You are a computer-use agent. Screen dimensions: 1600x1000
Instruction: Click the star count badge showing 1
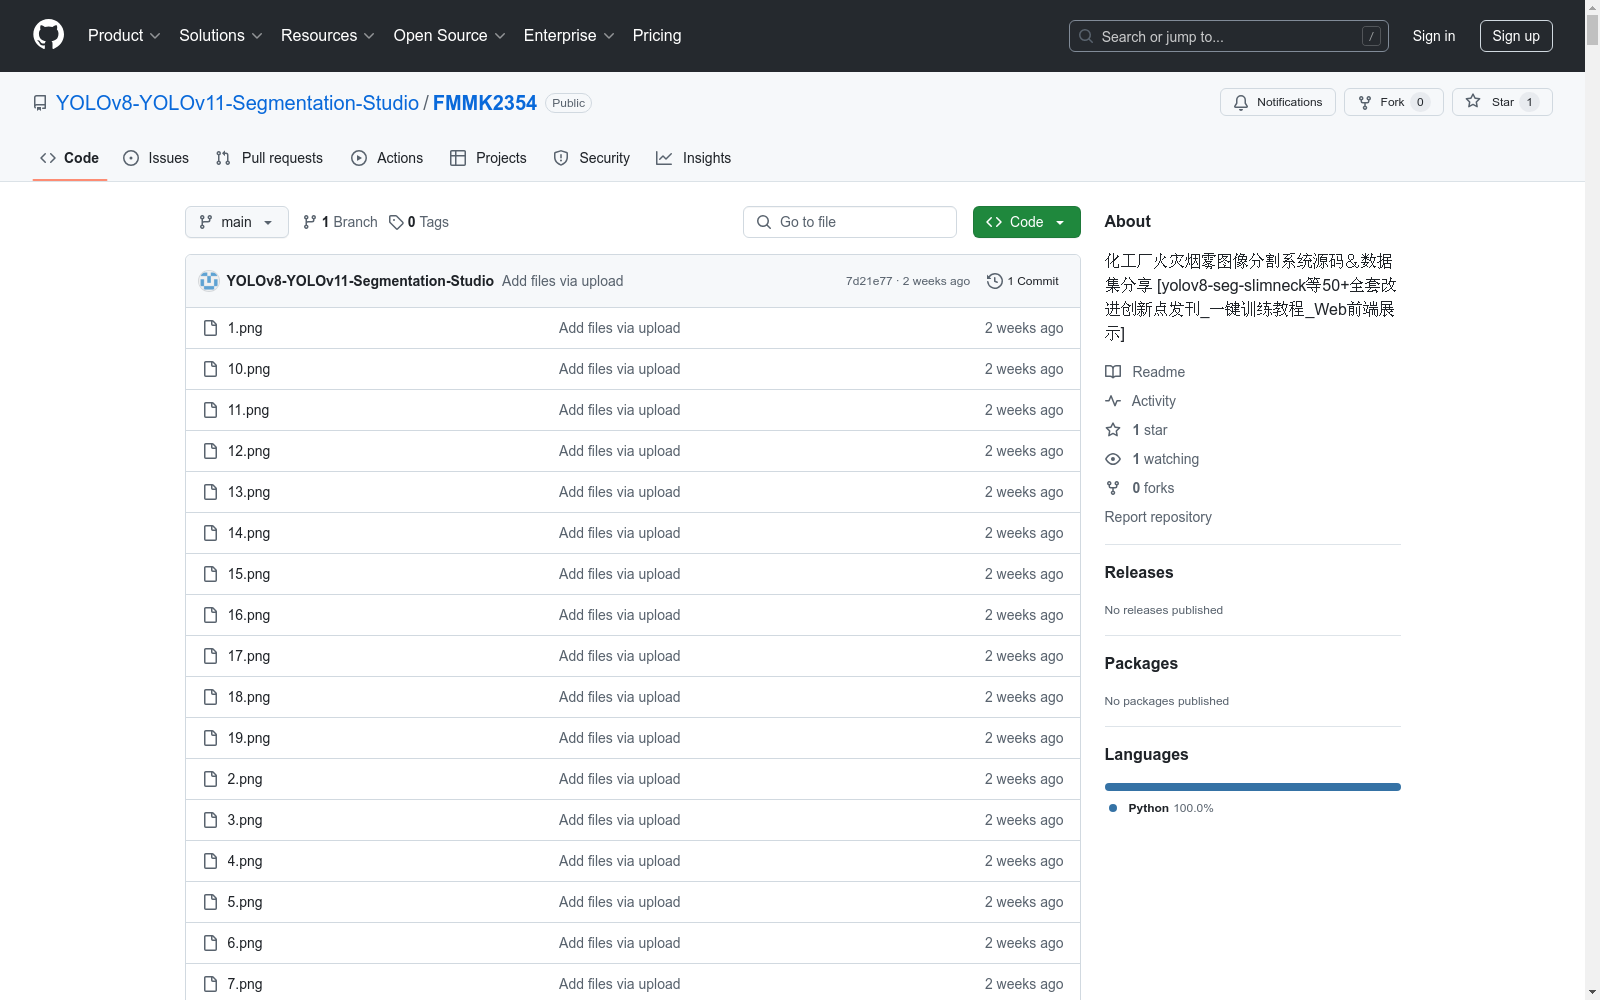tap(1529, 102)
